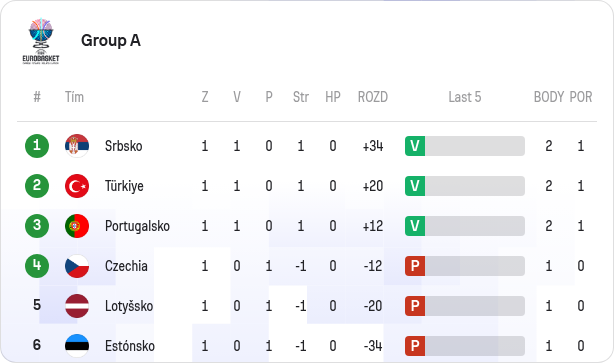
Task: Open the Lotyšsko team link
Action: pyautogui.click(x=129, y=306)
